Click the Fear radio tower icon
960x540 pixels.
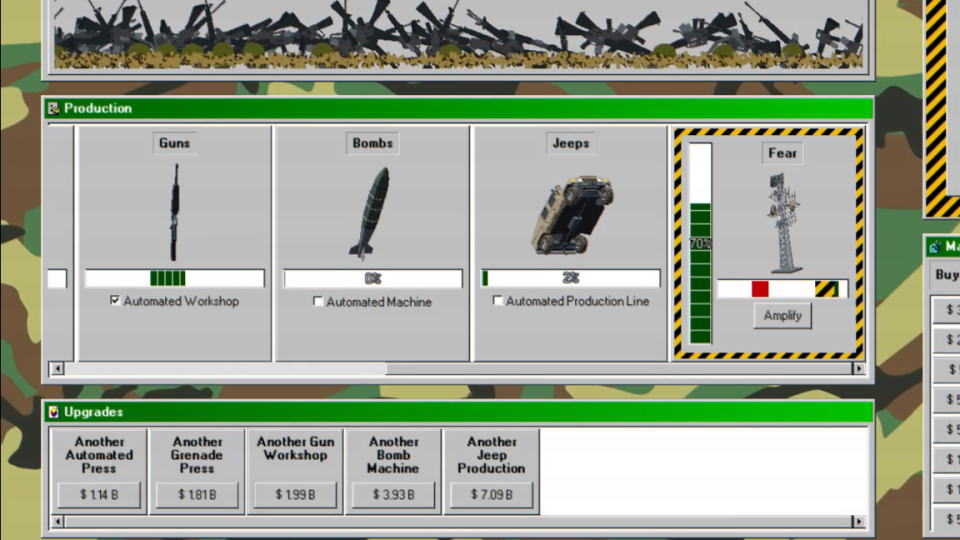tap(783, 223)
